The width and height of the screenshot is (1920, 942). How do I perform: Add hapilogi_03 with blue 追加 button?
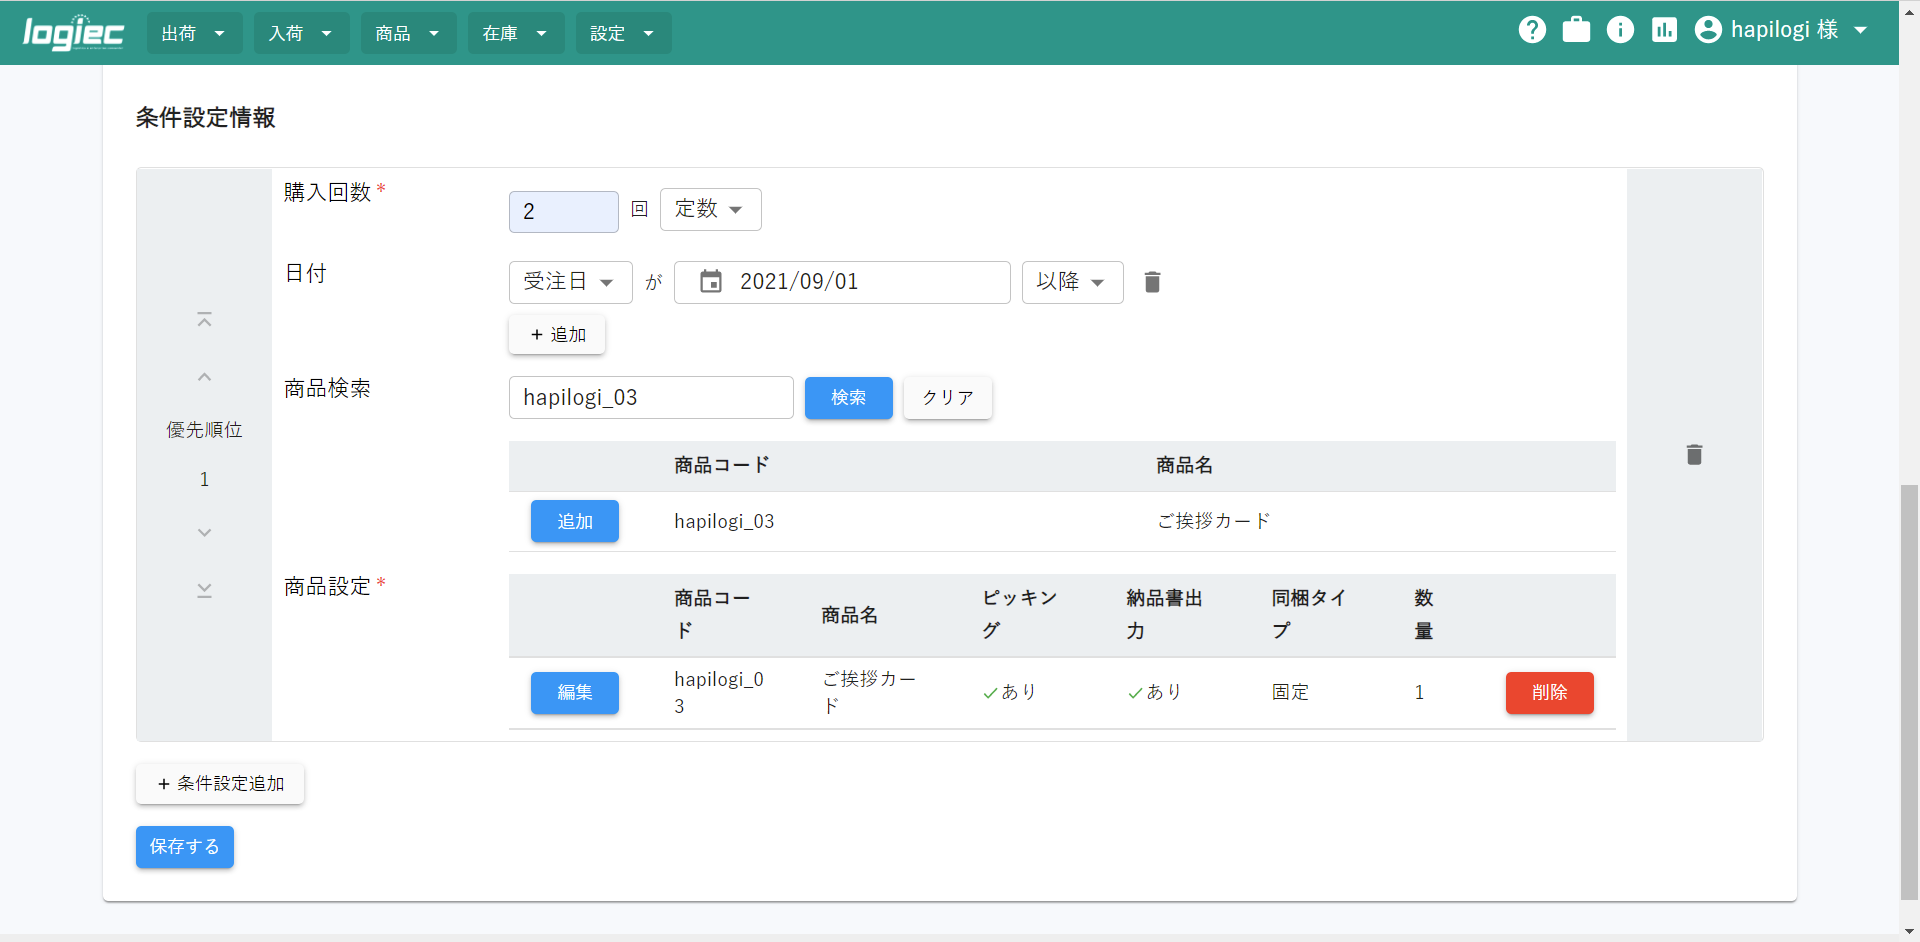point(574,521)
